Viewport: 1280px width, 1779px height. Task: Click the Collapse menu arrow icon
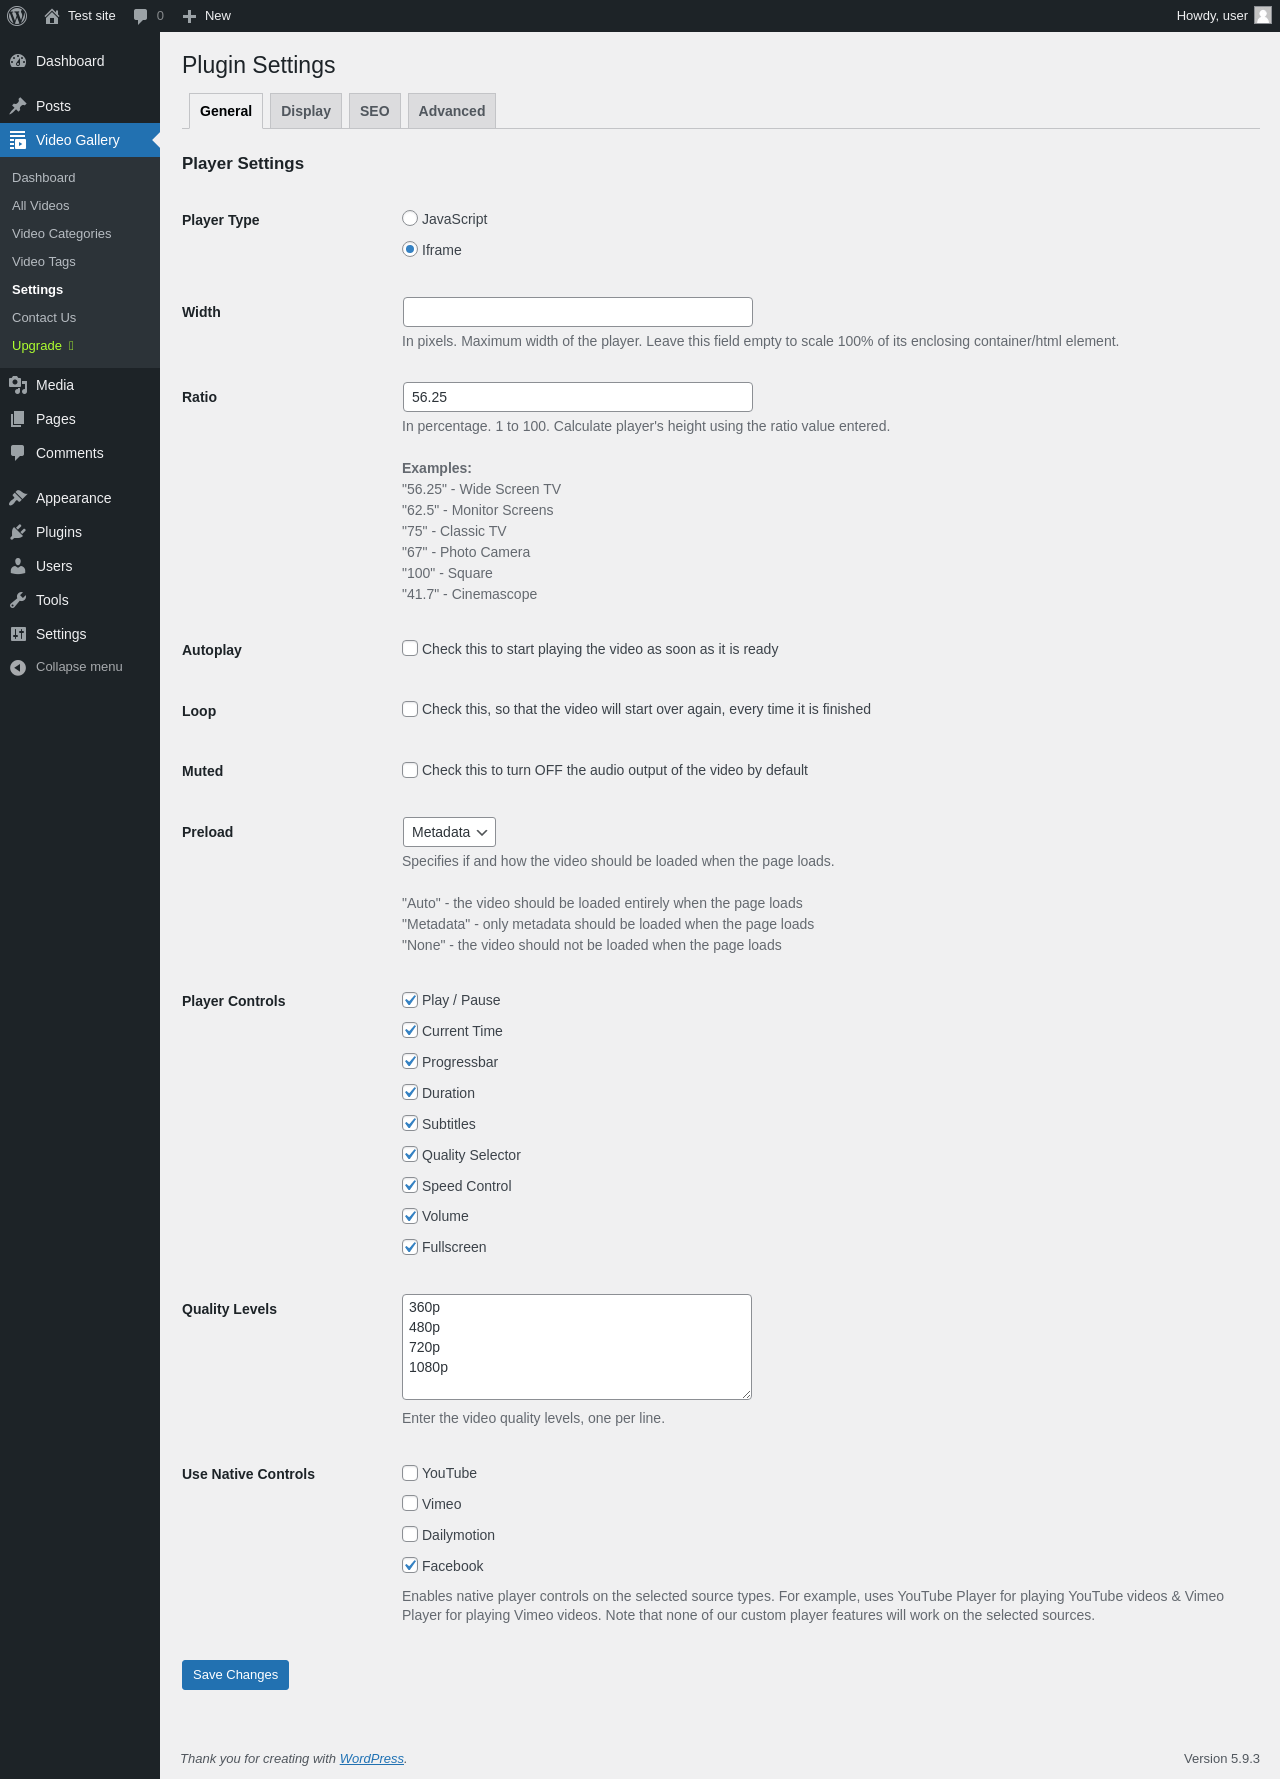click(18, 667)
